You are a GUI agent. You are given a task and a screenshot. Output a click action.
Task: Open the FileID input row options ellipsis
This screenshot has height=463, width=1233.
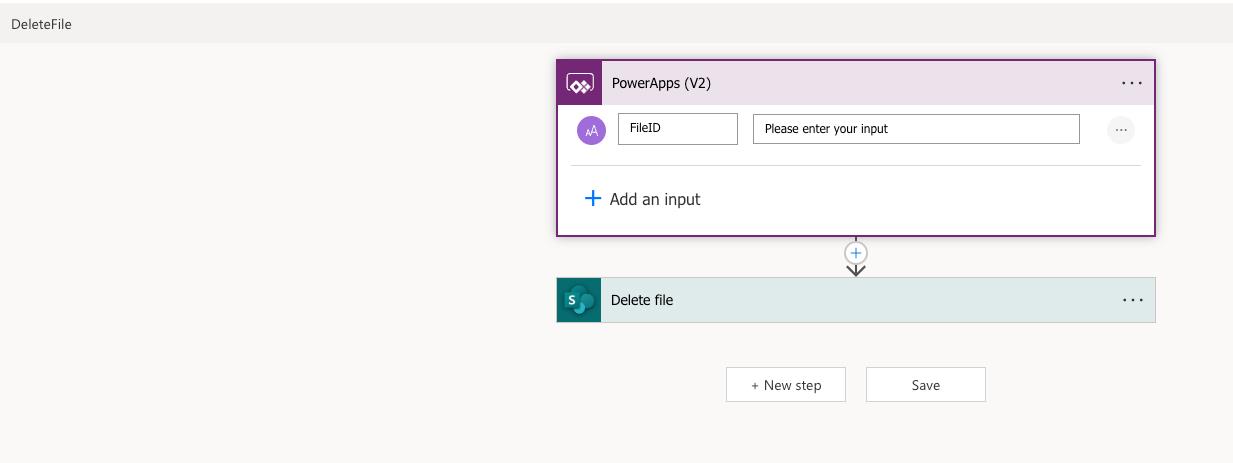pyautogui.click(x=1121, y=130)
